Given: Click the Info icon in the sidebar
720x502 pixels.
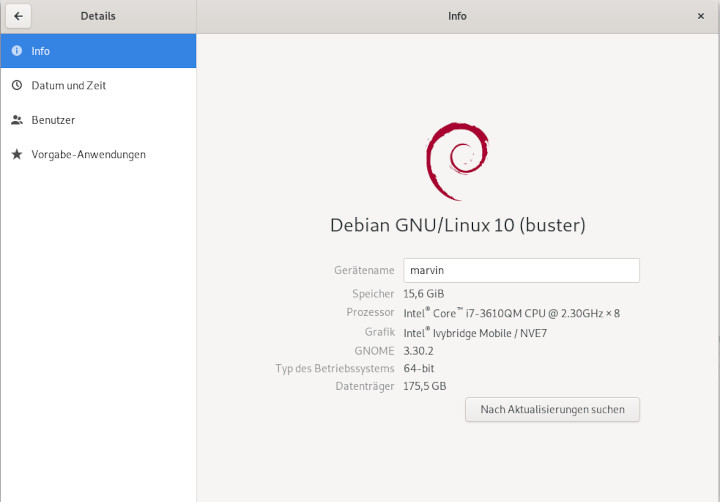Looking at the screenshot, I should [17, 51].
